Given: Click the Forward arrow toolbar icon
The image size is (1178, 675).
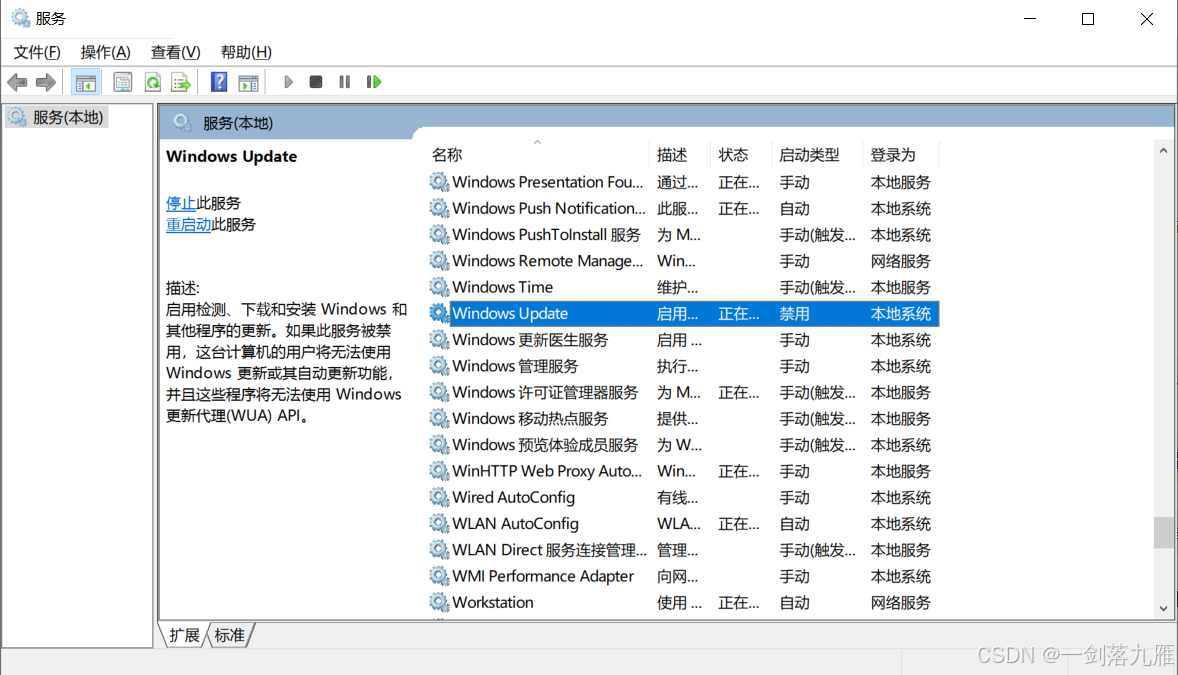Looking at the screenshot, I should tap(46, 82).
